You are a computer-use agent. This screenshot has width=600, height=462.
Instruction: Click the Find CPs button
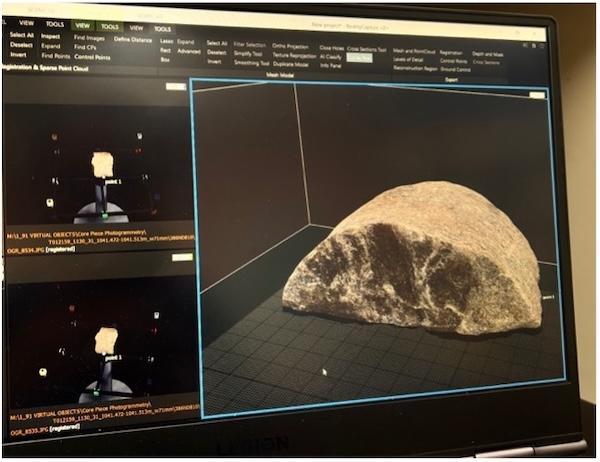point(85,47)
